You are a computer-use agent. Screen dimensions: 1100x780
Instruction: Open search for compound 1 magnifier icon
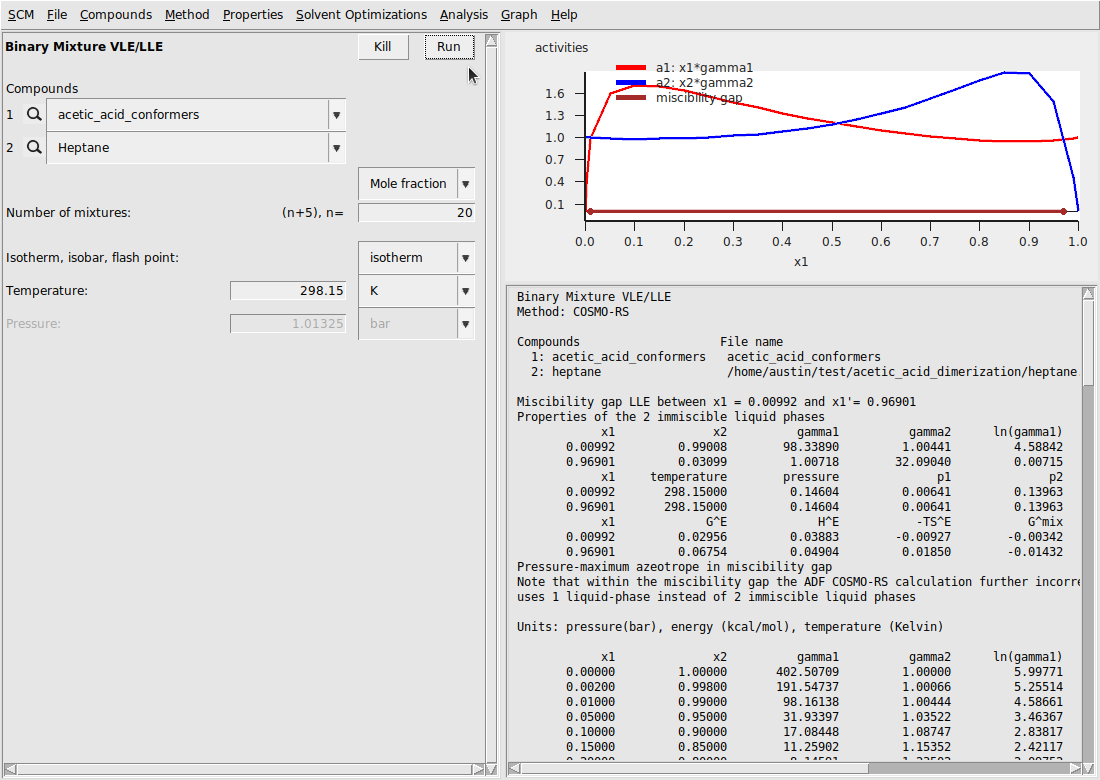pos(34,114)
